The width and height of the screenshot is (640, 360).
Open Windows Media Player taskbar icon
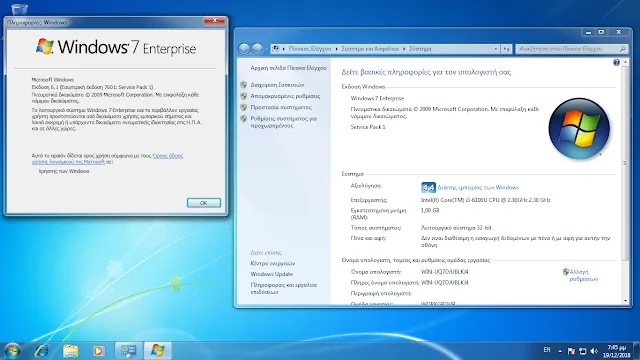pyautogui.click(x=98, y=351)
